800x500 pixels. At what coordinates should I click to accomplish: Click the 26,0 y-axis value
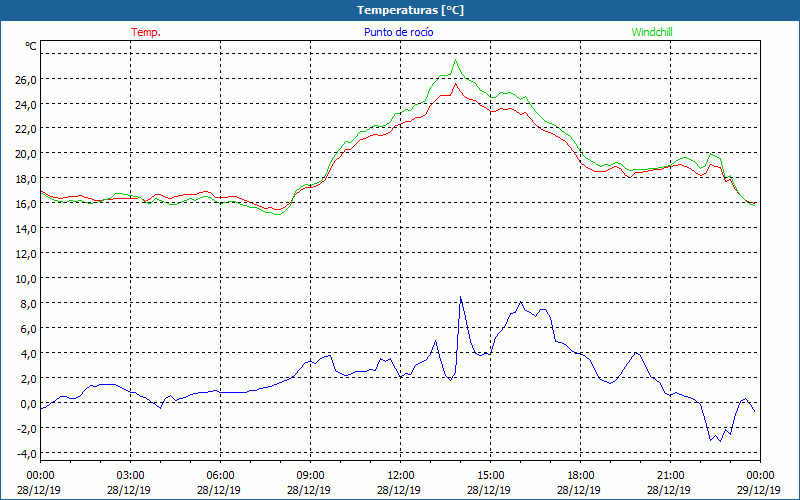pyautogui.click(x=24, y=79)
